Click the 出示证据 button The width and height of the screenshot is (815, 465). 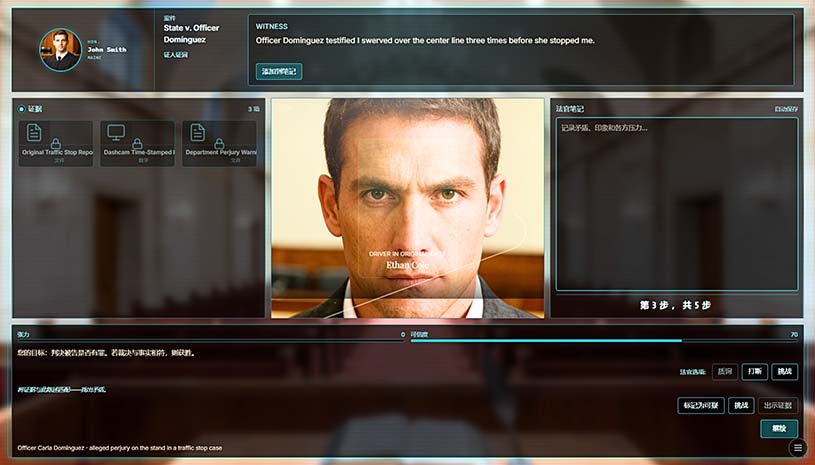(x=778, y=406)
